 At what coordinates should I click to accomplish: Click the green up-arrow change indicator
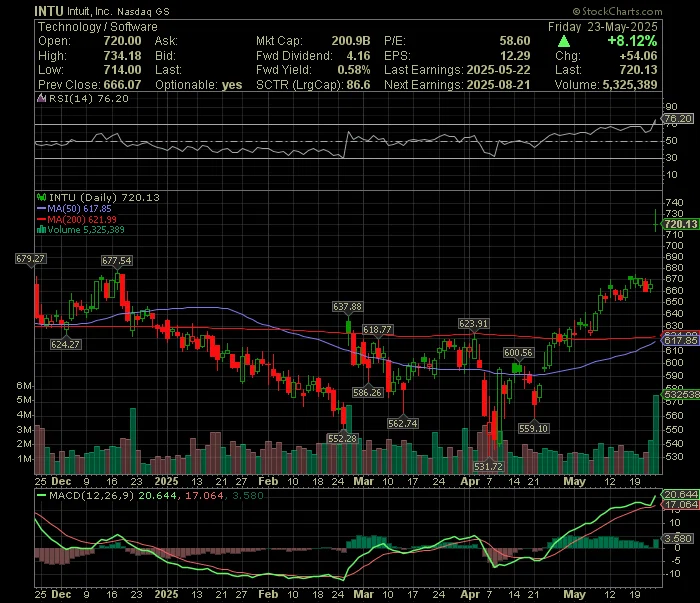click(x=564, y=42)
